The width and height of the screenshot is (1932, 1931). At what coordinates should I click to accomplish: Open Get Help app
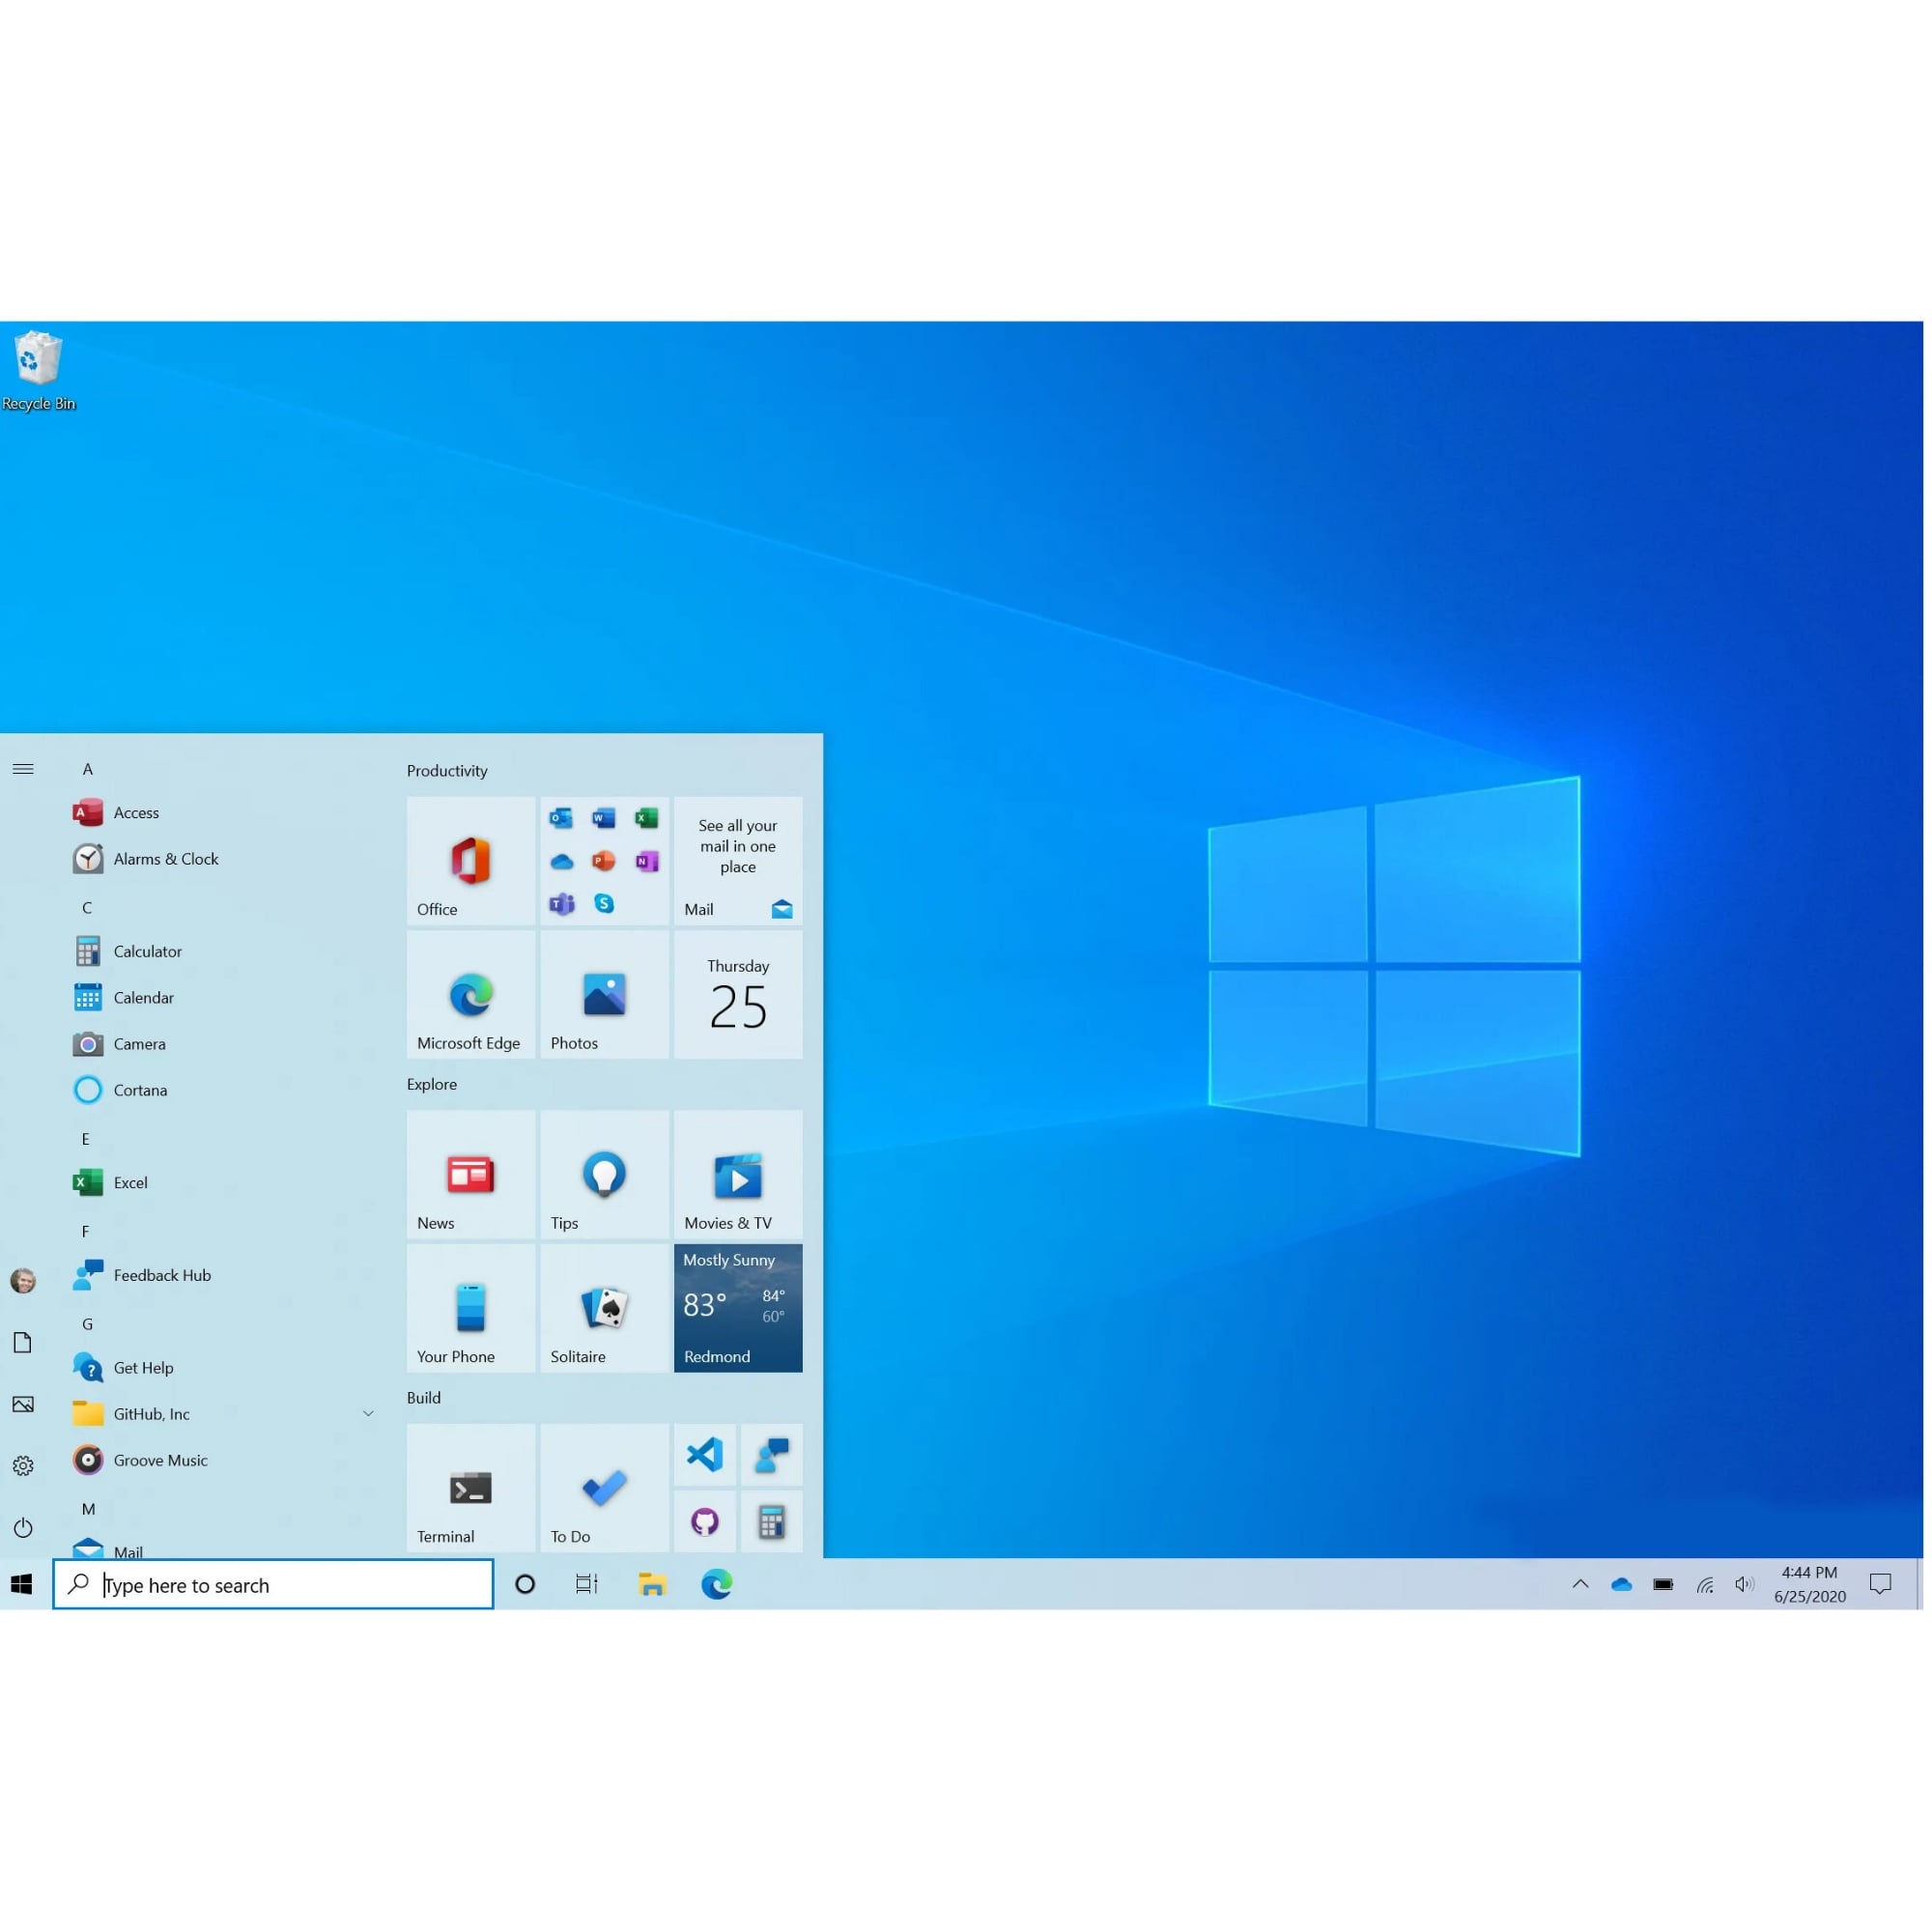tap(224, 1367)
